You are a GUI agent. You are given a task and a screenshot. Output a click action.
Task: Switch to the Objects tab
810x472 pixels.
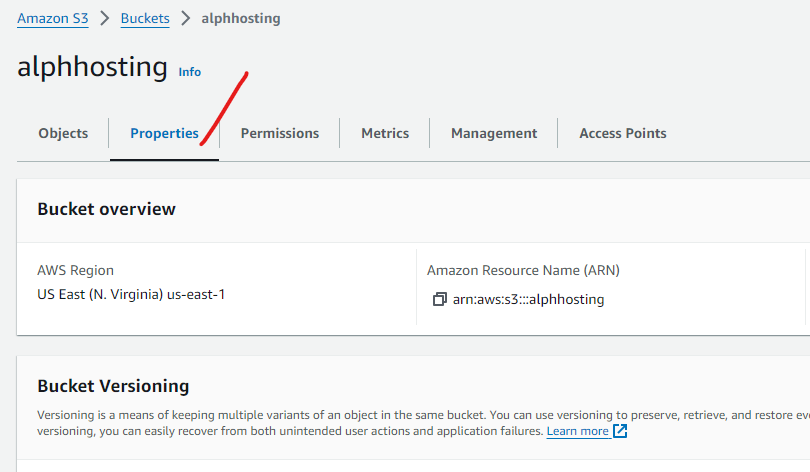63,133
